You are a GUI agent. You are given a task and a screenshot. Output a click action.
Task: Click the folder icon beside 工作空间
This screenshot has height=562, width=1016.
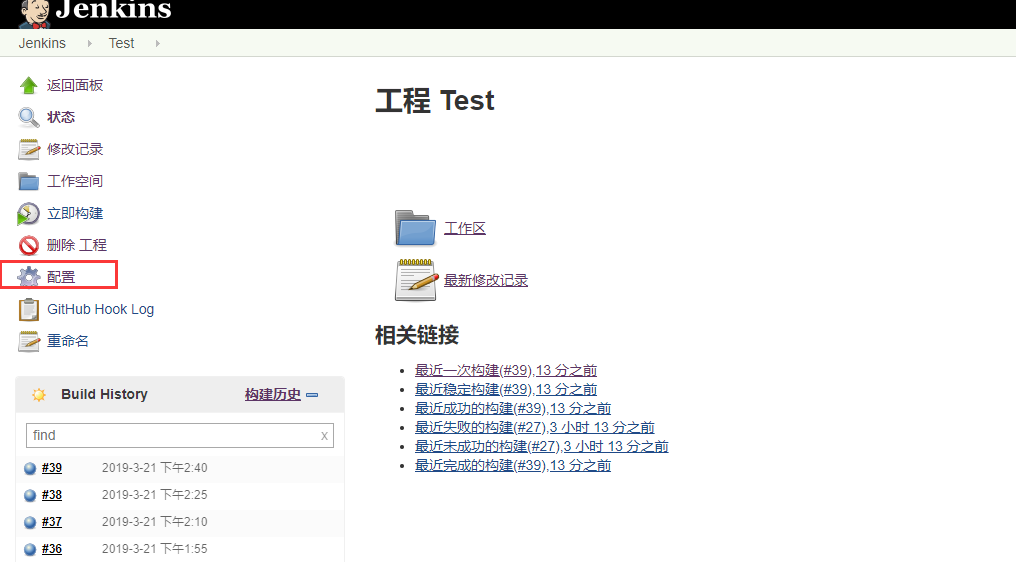pyautogui.click(x=29, y=181)
